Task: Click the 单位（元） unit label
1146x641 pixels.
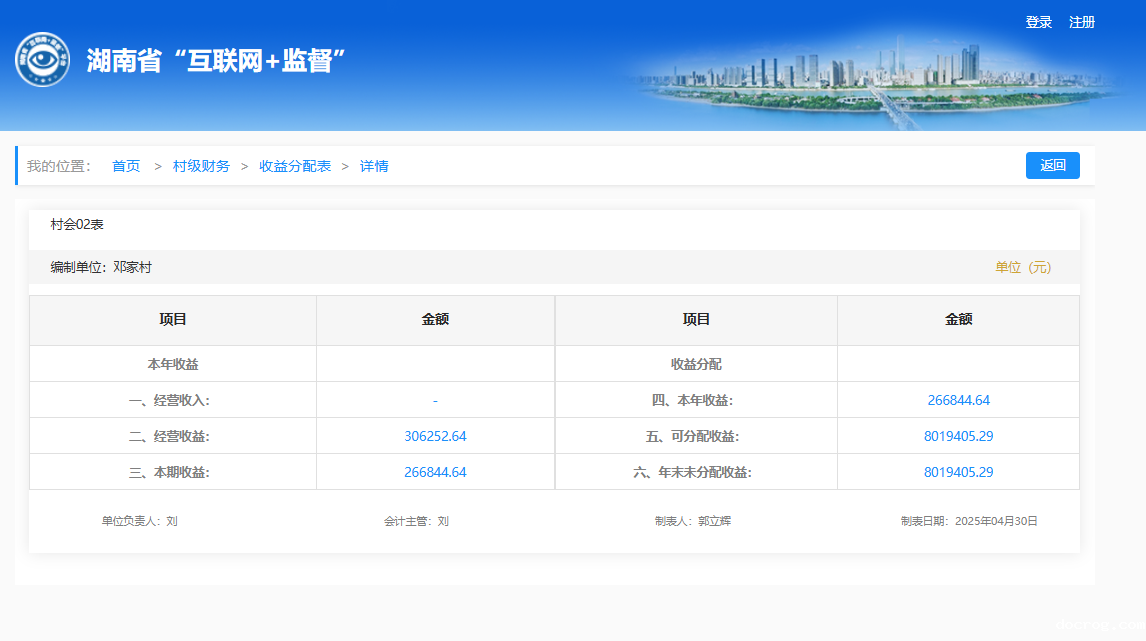Action: click(1022, 267)
